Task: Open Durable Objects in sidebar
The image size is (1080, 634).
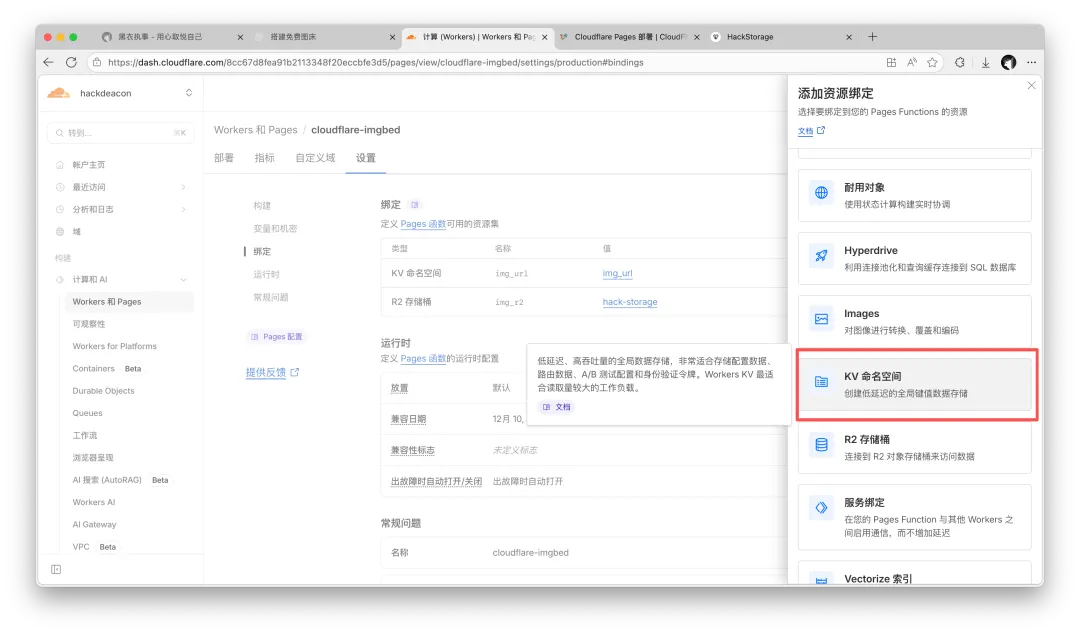Action: (x=103, y=391)
